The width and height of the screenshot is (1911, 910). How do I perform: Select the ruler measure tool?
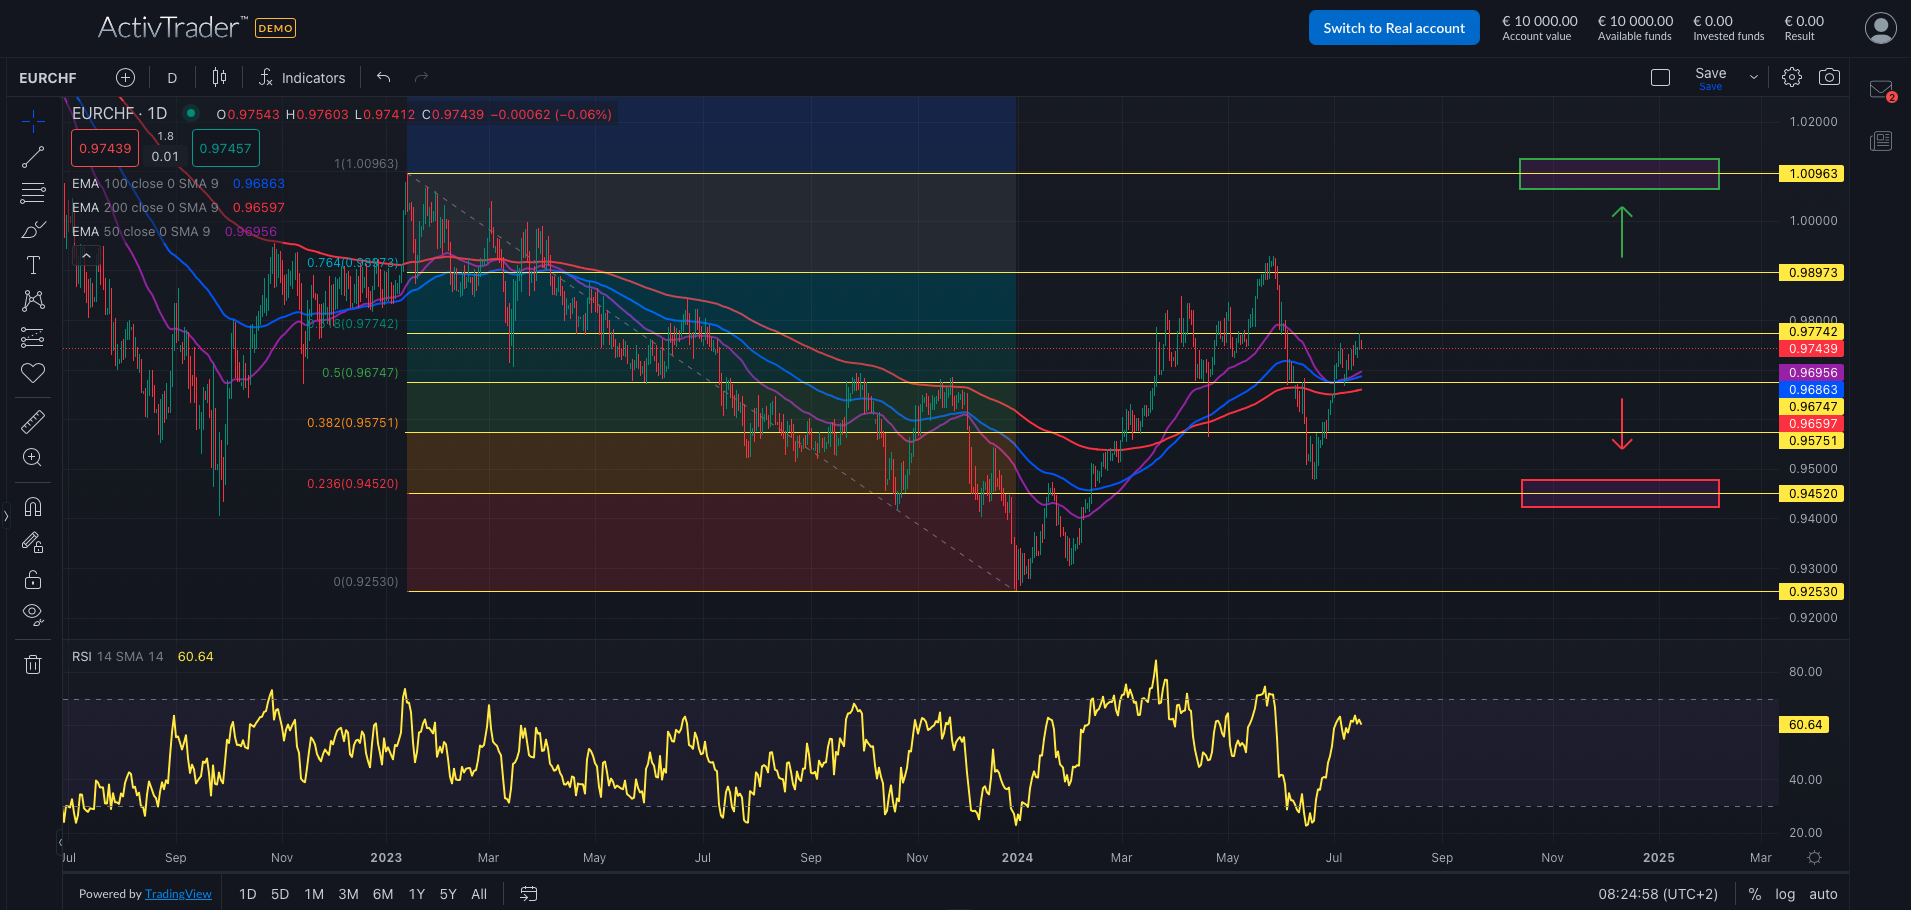(33, 421)
